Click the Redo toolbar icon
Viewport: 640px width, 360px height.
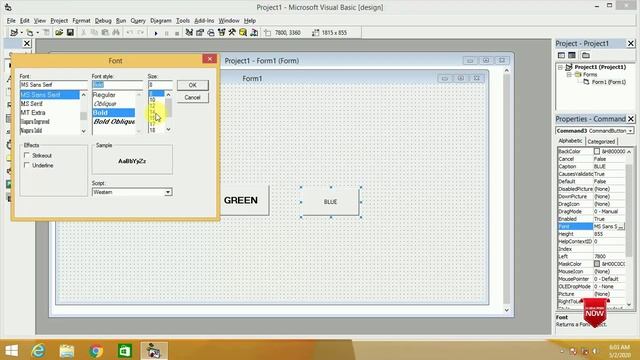click(x=140, y=32)
